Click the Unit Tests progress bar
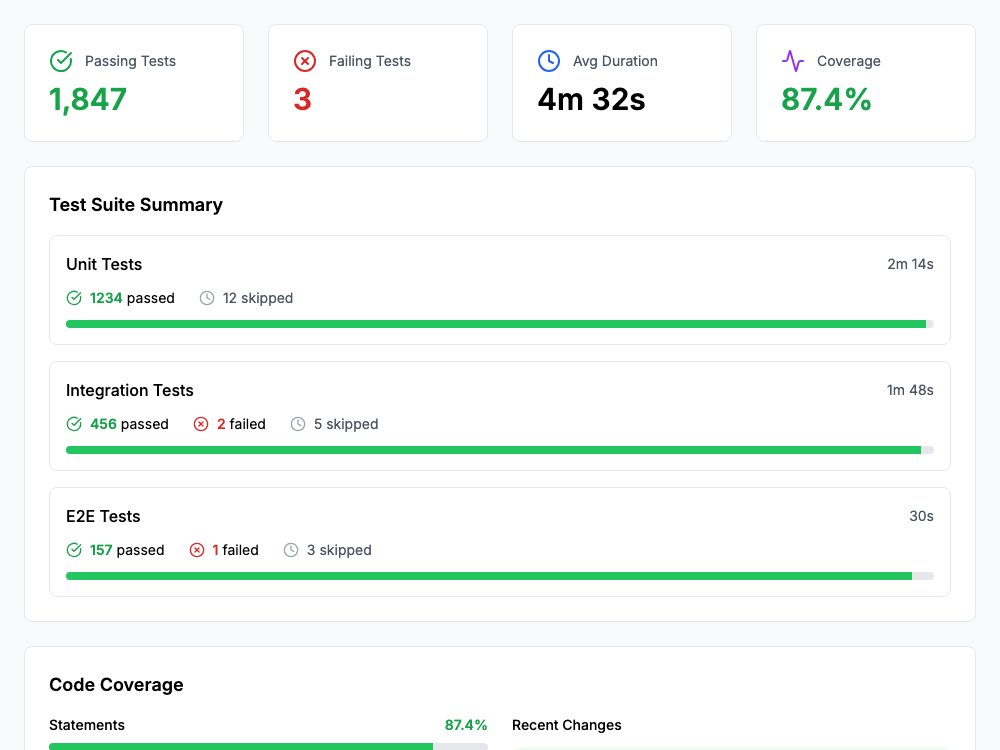 click(x=500, y=324)
